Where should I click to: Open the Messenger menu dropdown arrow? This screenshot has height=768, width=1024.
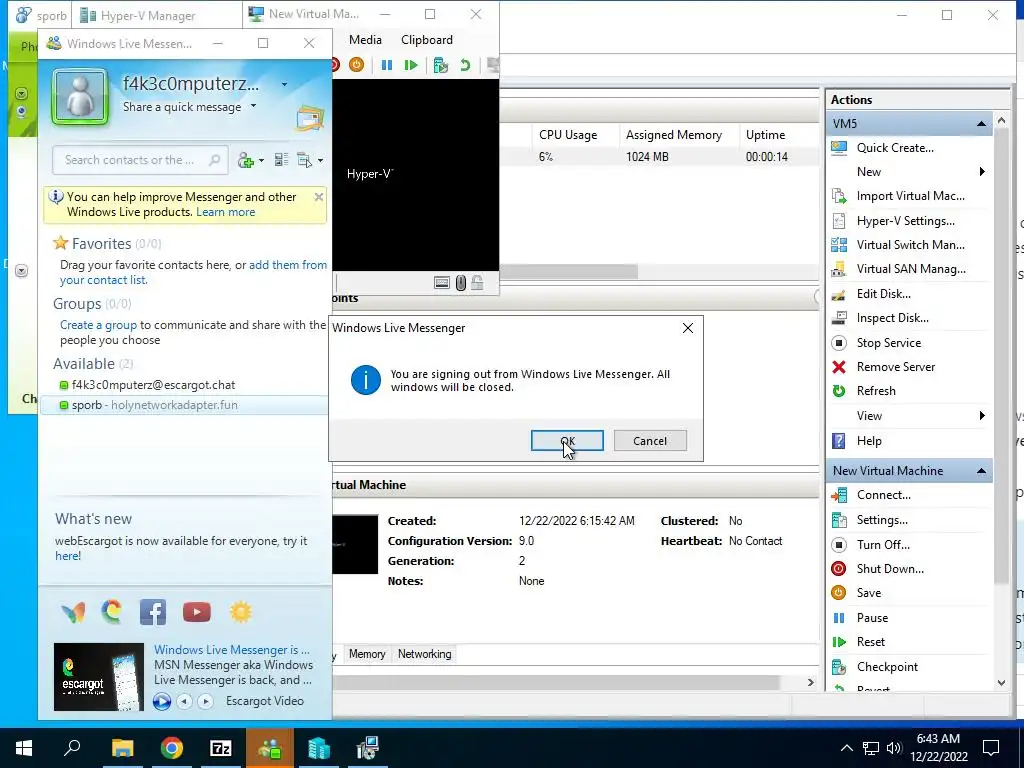(x=320, y=161)
